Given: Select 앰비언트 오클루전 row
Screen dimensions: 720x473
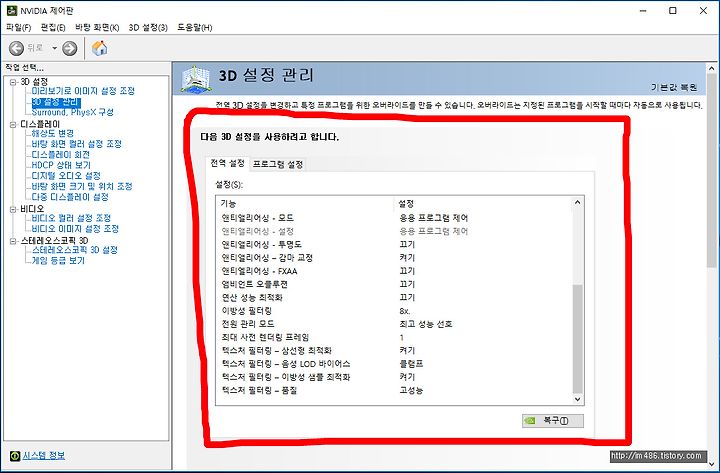Looking at the screenshot, I should [x=394, y=284].
